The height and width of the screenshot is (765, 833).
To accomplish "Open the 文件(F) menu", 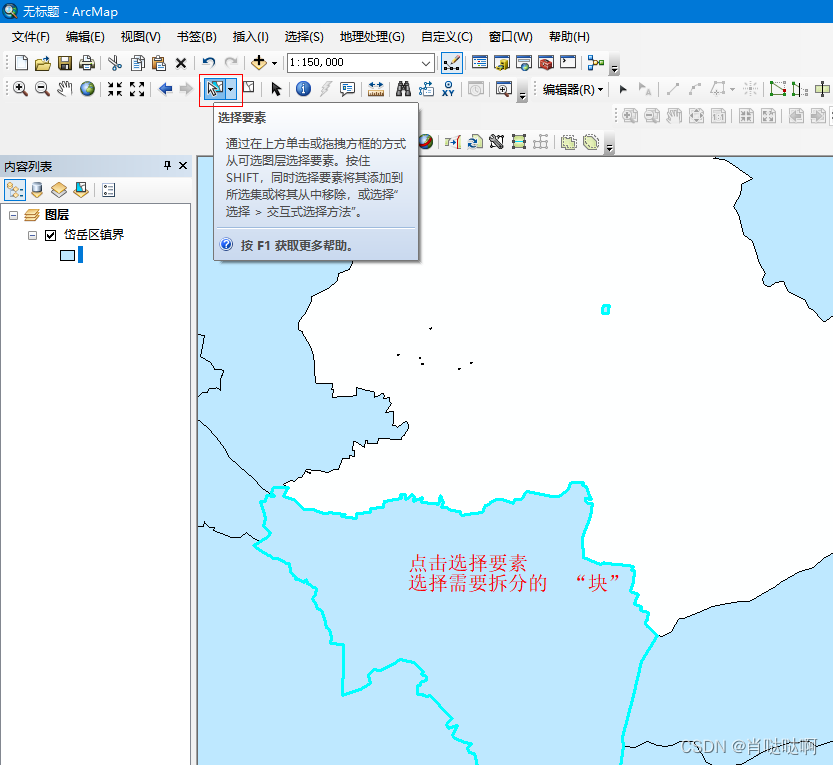I will pyautogui.click(x=31, y=37).
